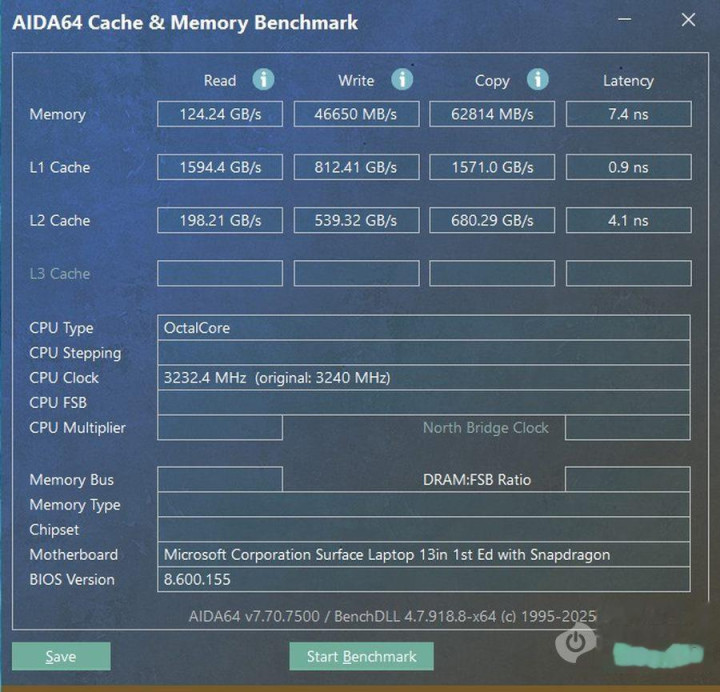Select L2 Cache Read 198.21 GB/s
720x692 pixels.
tap(220, 220)
